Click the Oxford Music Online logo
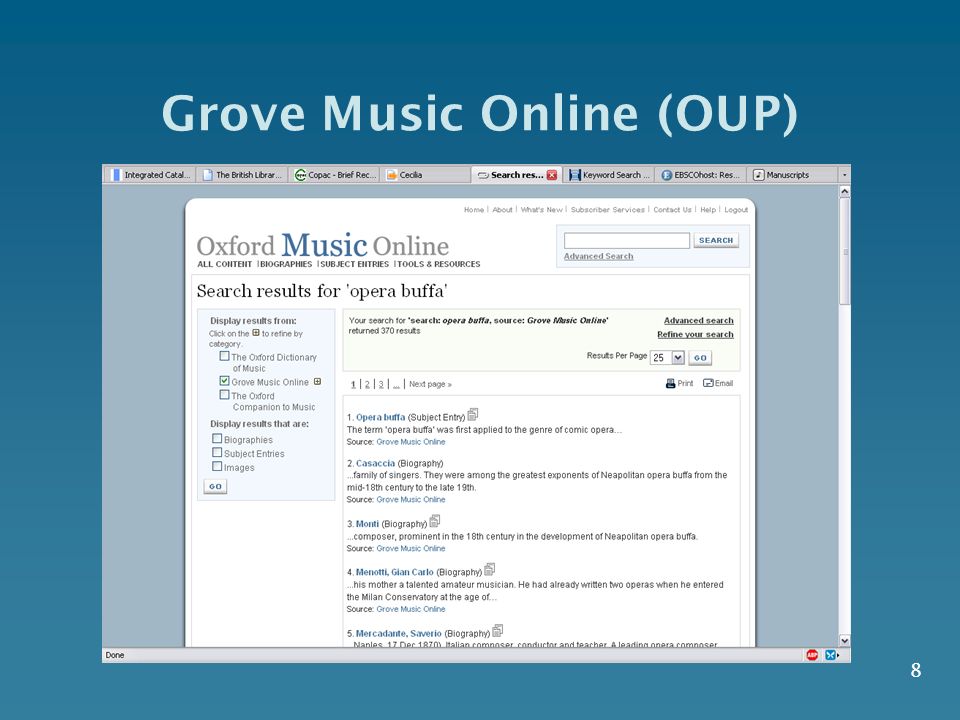 323,245
